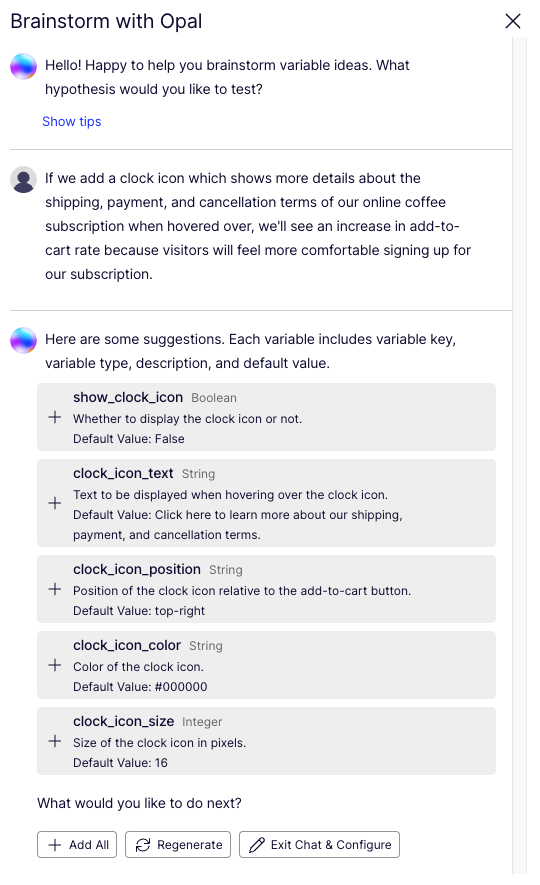Viewport: 540px width, 885px height.
Task: Show tips for brainstorming
Action: click(x=72, y=122)
